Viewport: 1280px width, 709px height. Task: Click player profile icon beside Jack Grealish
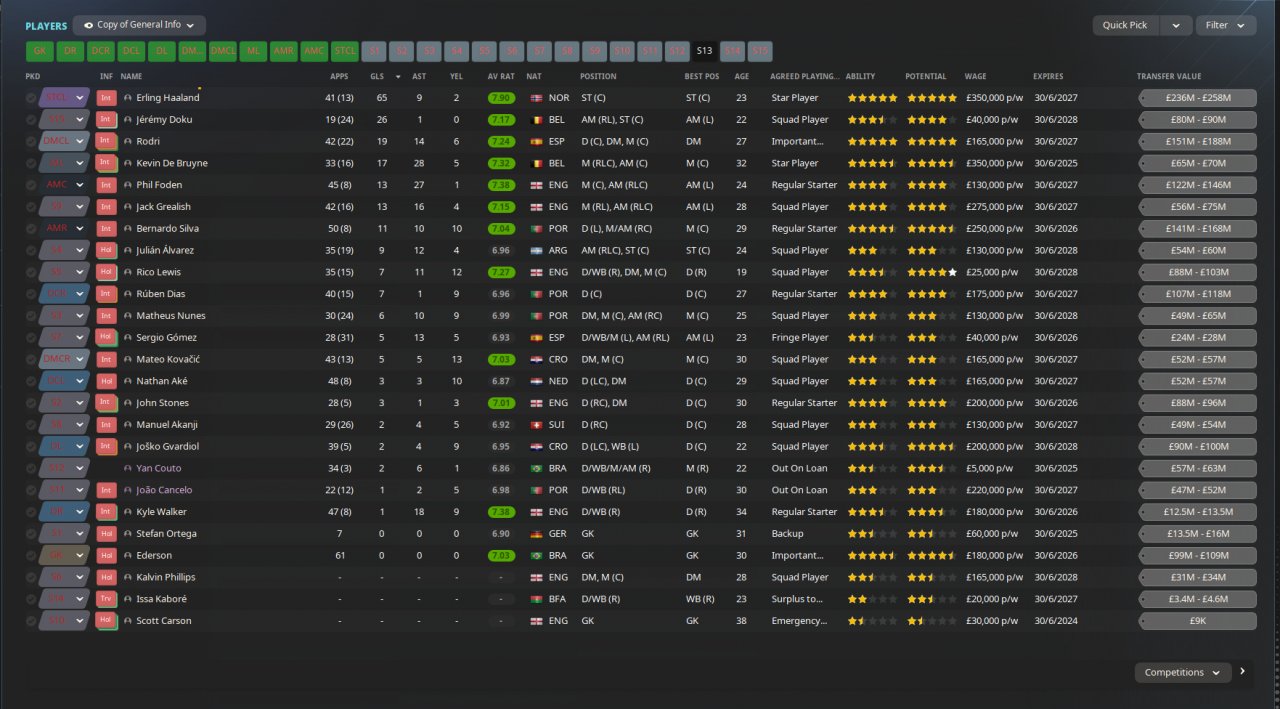128,207
